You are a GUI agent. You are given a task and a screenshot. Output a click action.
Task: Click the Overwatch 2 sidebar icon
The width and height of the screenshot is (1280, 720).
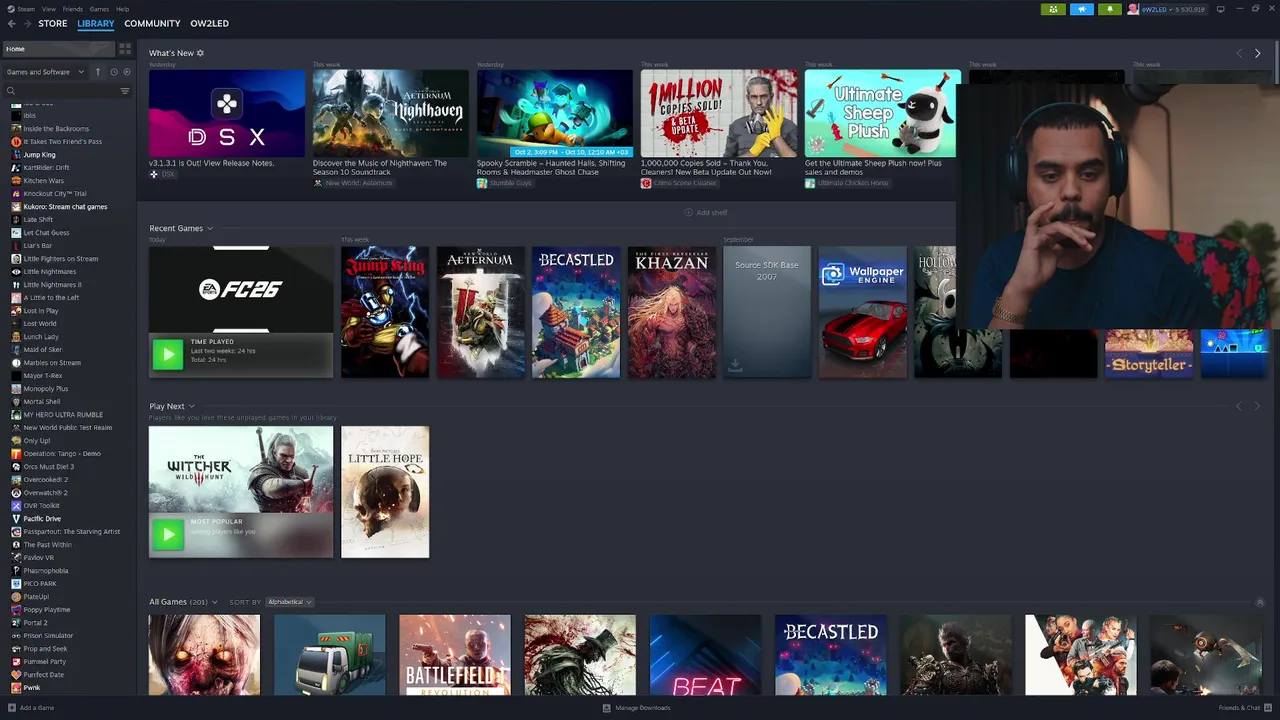[x=16, y=493]
